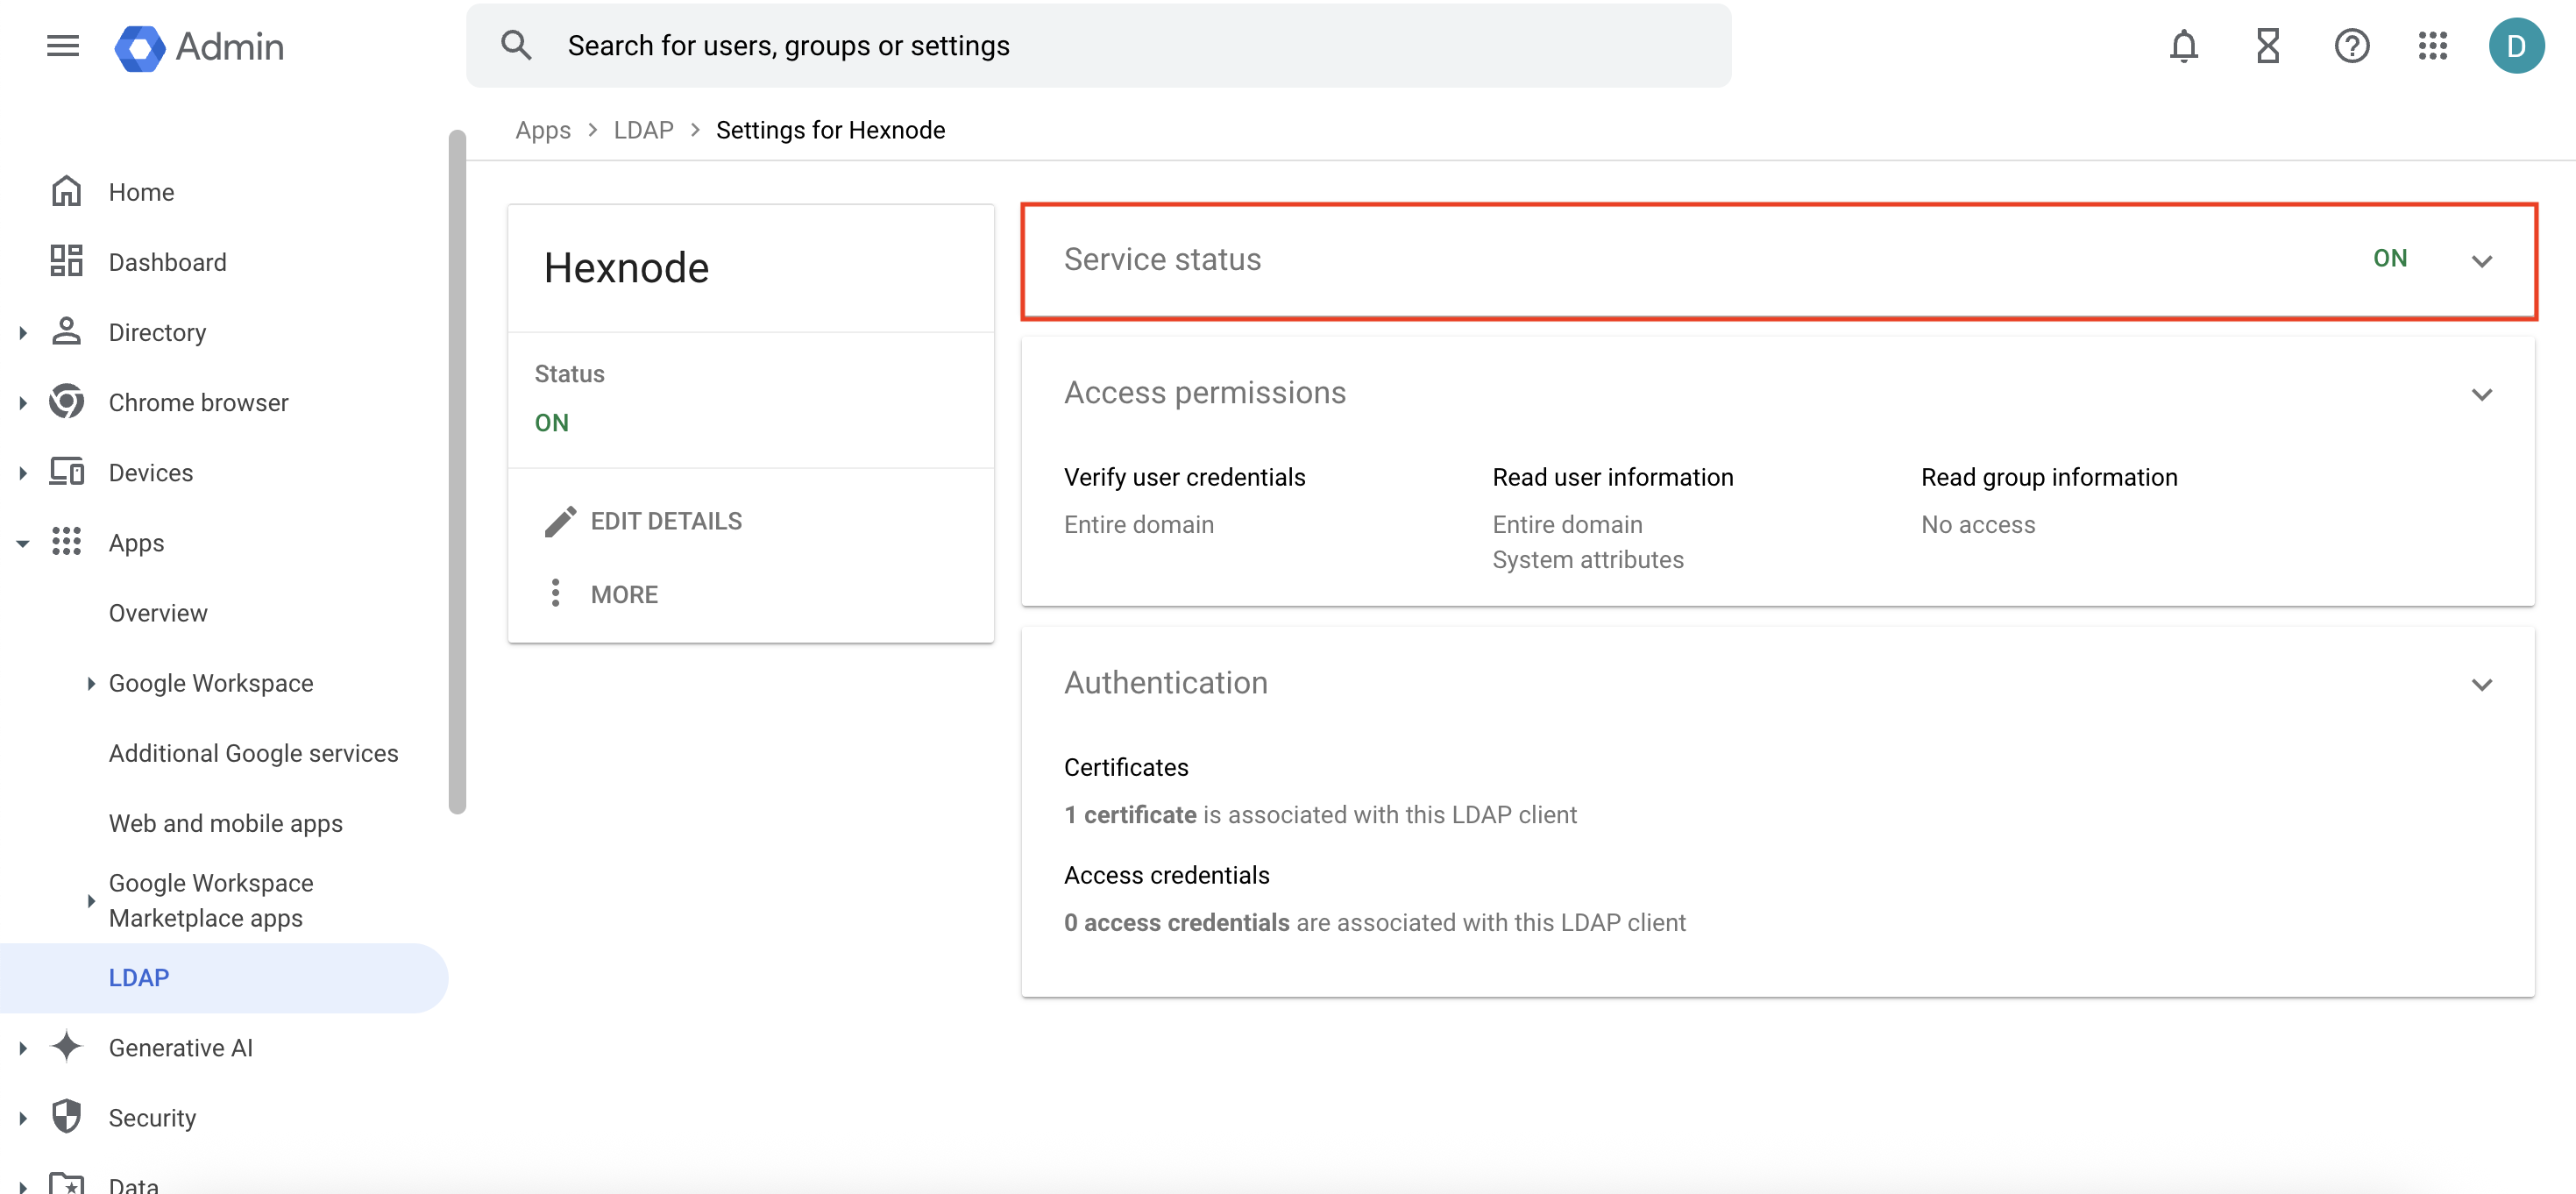Click the Apps grid icon in sidebar
This screenshot has width=2576, height=1194.
pos(66,541)
